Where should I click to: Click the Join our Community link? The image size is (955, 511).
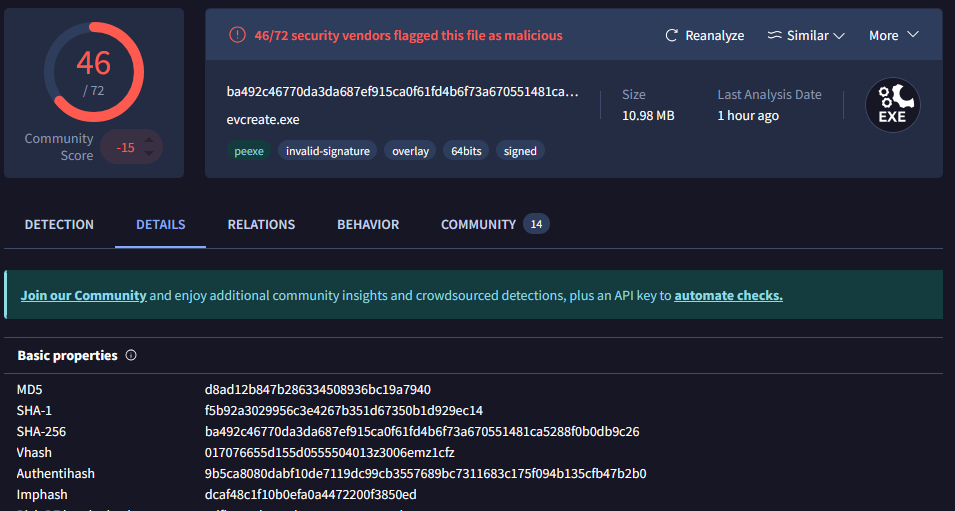(x=83, y=295)
